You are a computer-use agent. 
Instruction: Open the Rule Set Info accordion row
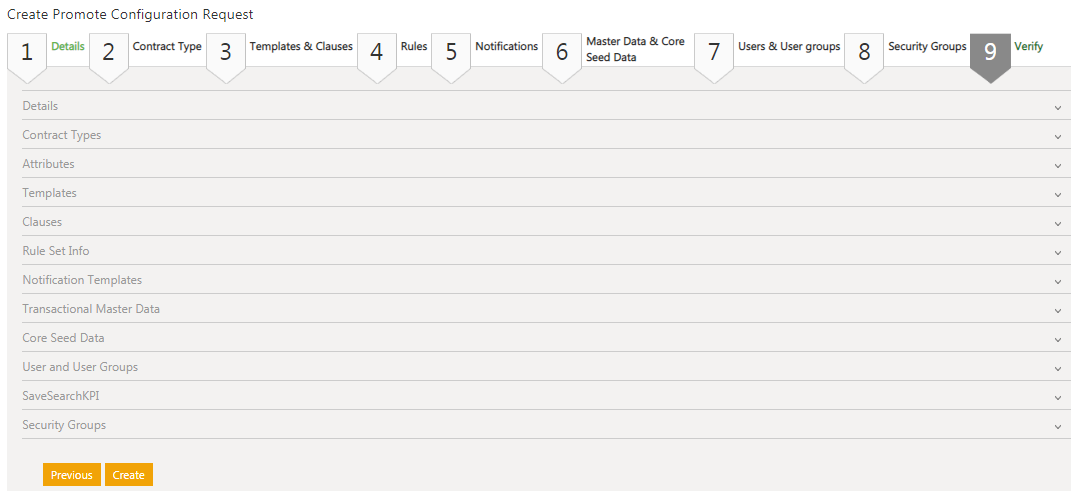click(x=56, y=251)
